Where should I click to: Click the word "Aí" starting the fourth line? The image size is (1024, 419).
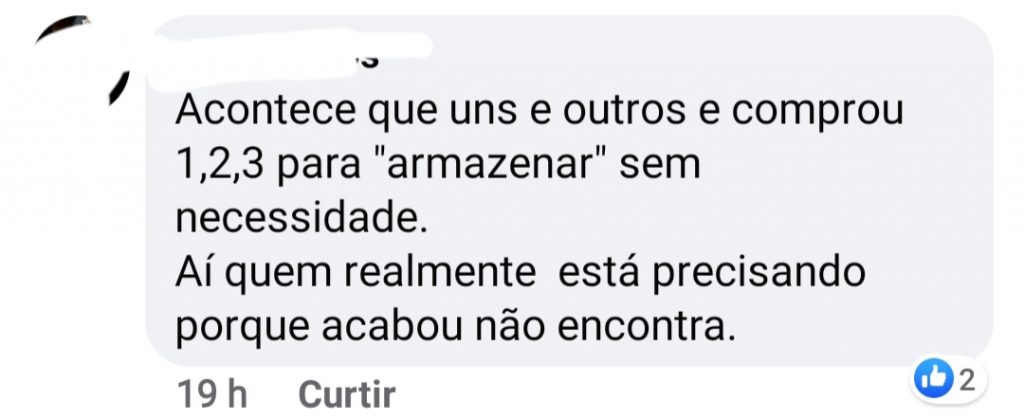click(x=195, y=272)
